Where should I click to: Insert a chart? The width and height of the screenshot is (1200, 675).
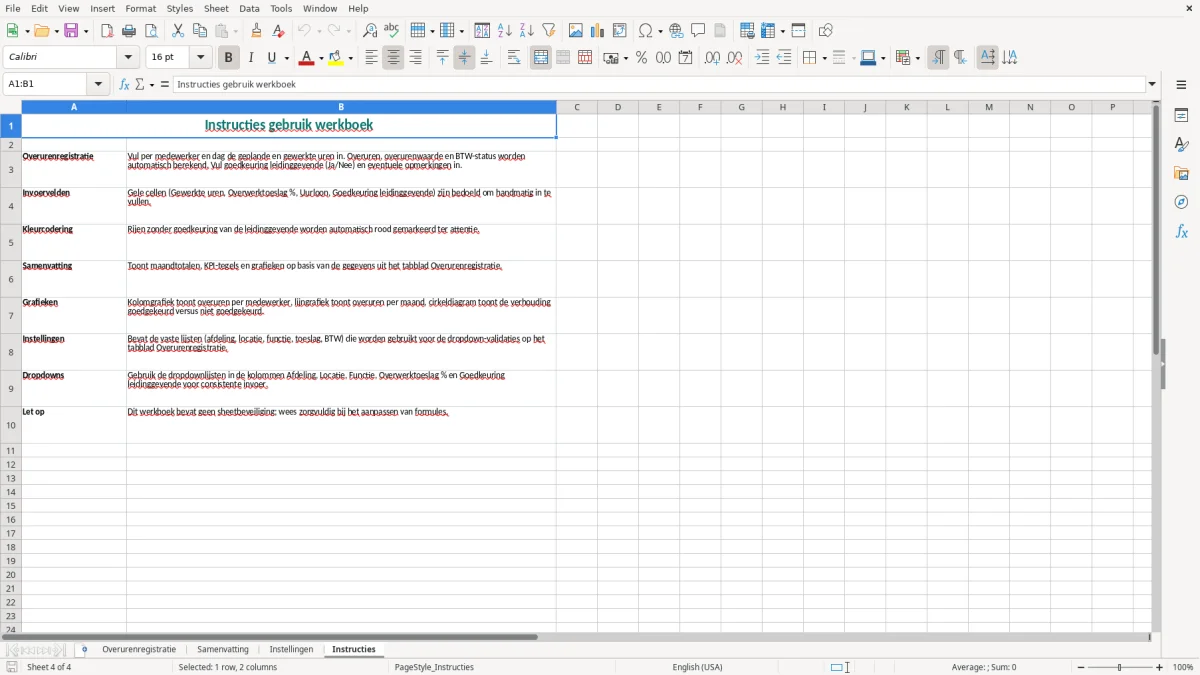point(598,31)
